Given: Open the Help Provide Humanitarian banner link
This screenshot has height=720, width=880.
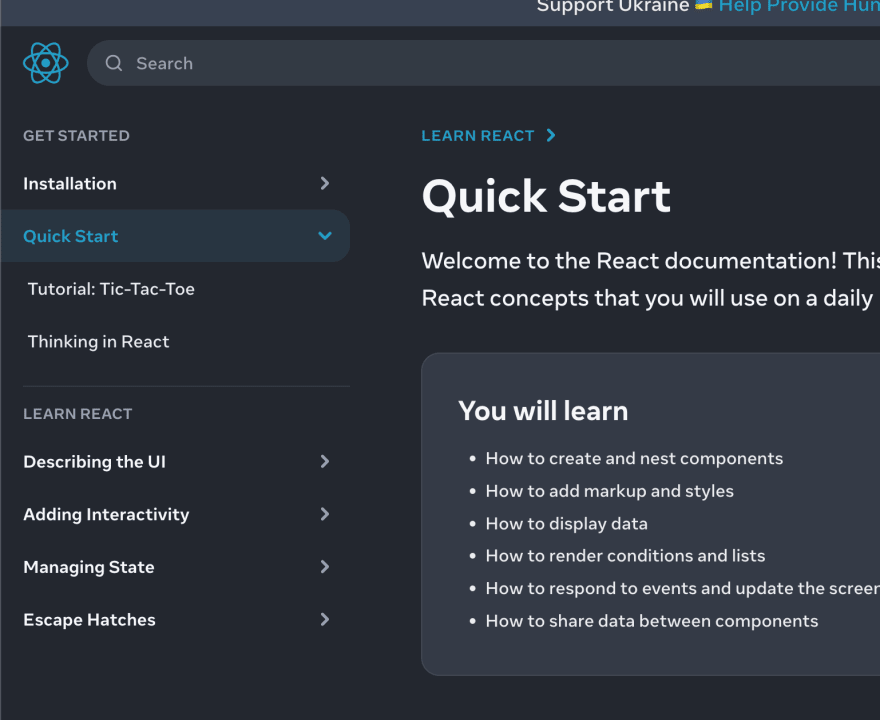Looking at the screenshot, I should [799, 6].
